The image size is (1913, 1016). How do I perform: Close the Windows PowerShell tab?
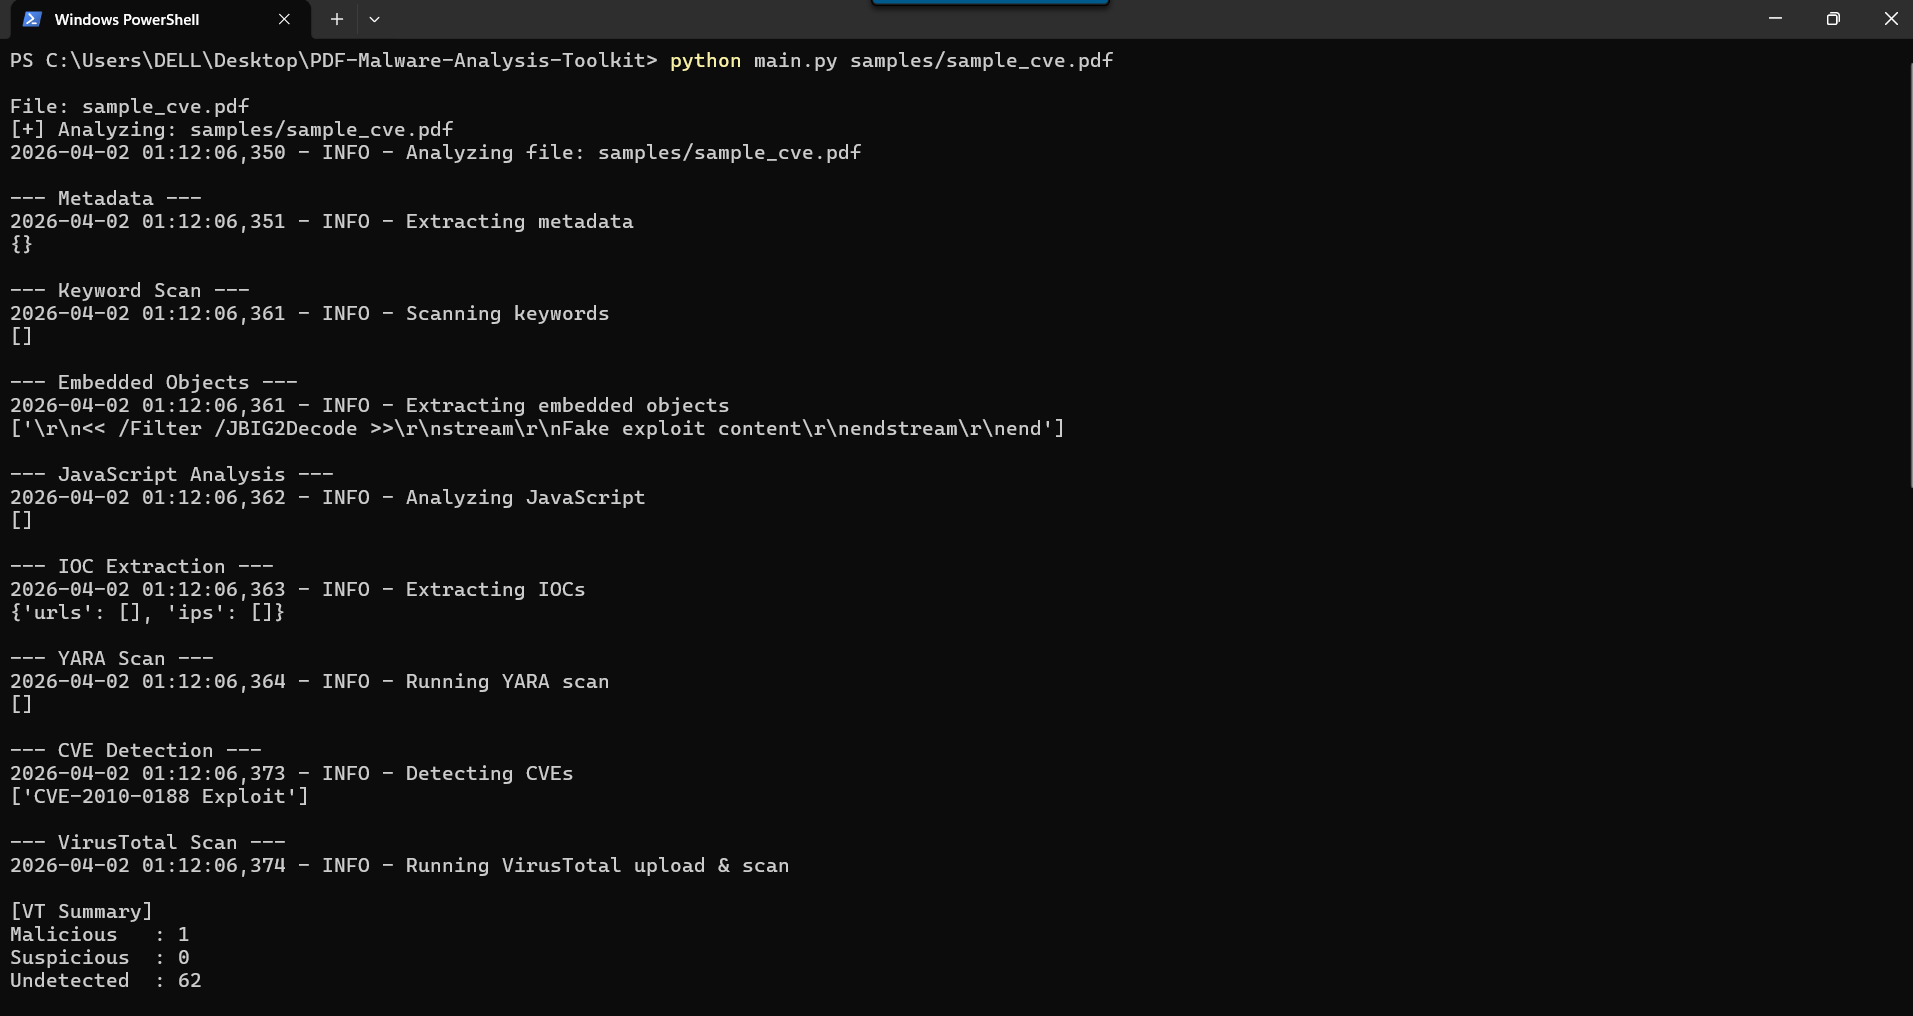pyautogui.click(x=284, y=19)
